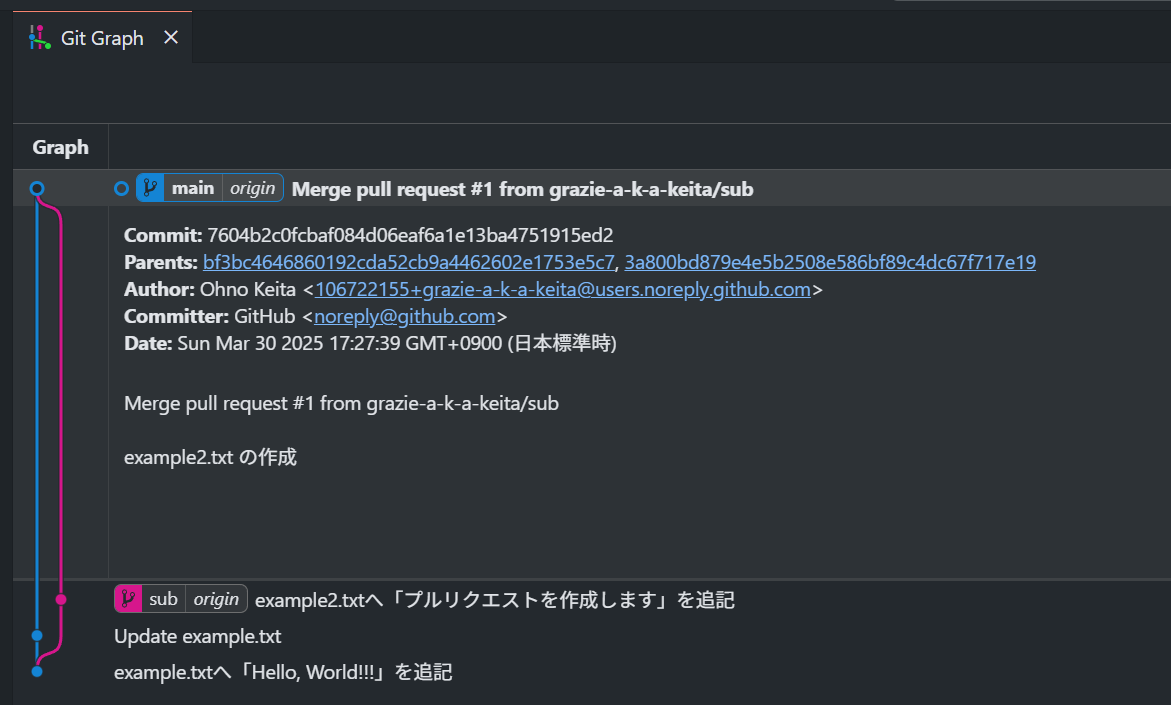Click the origin label next to sub
The width and height of the screenshot is (1171, 705).
(216, 598)
